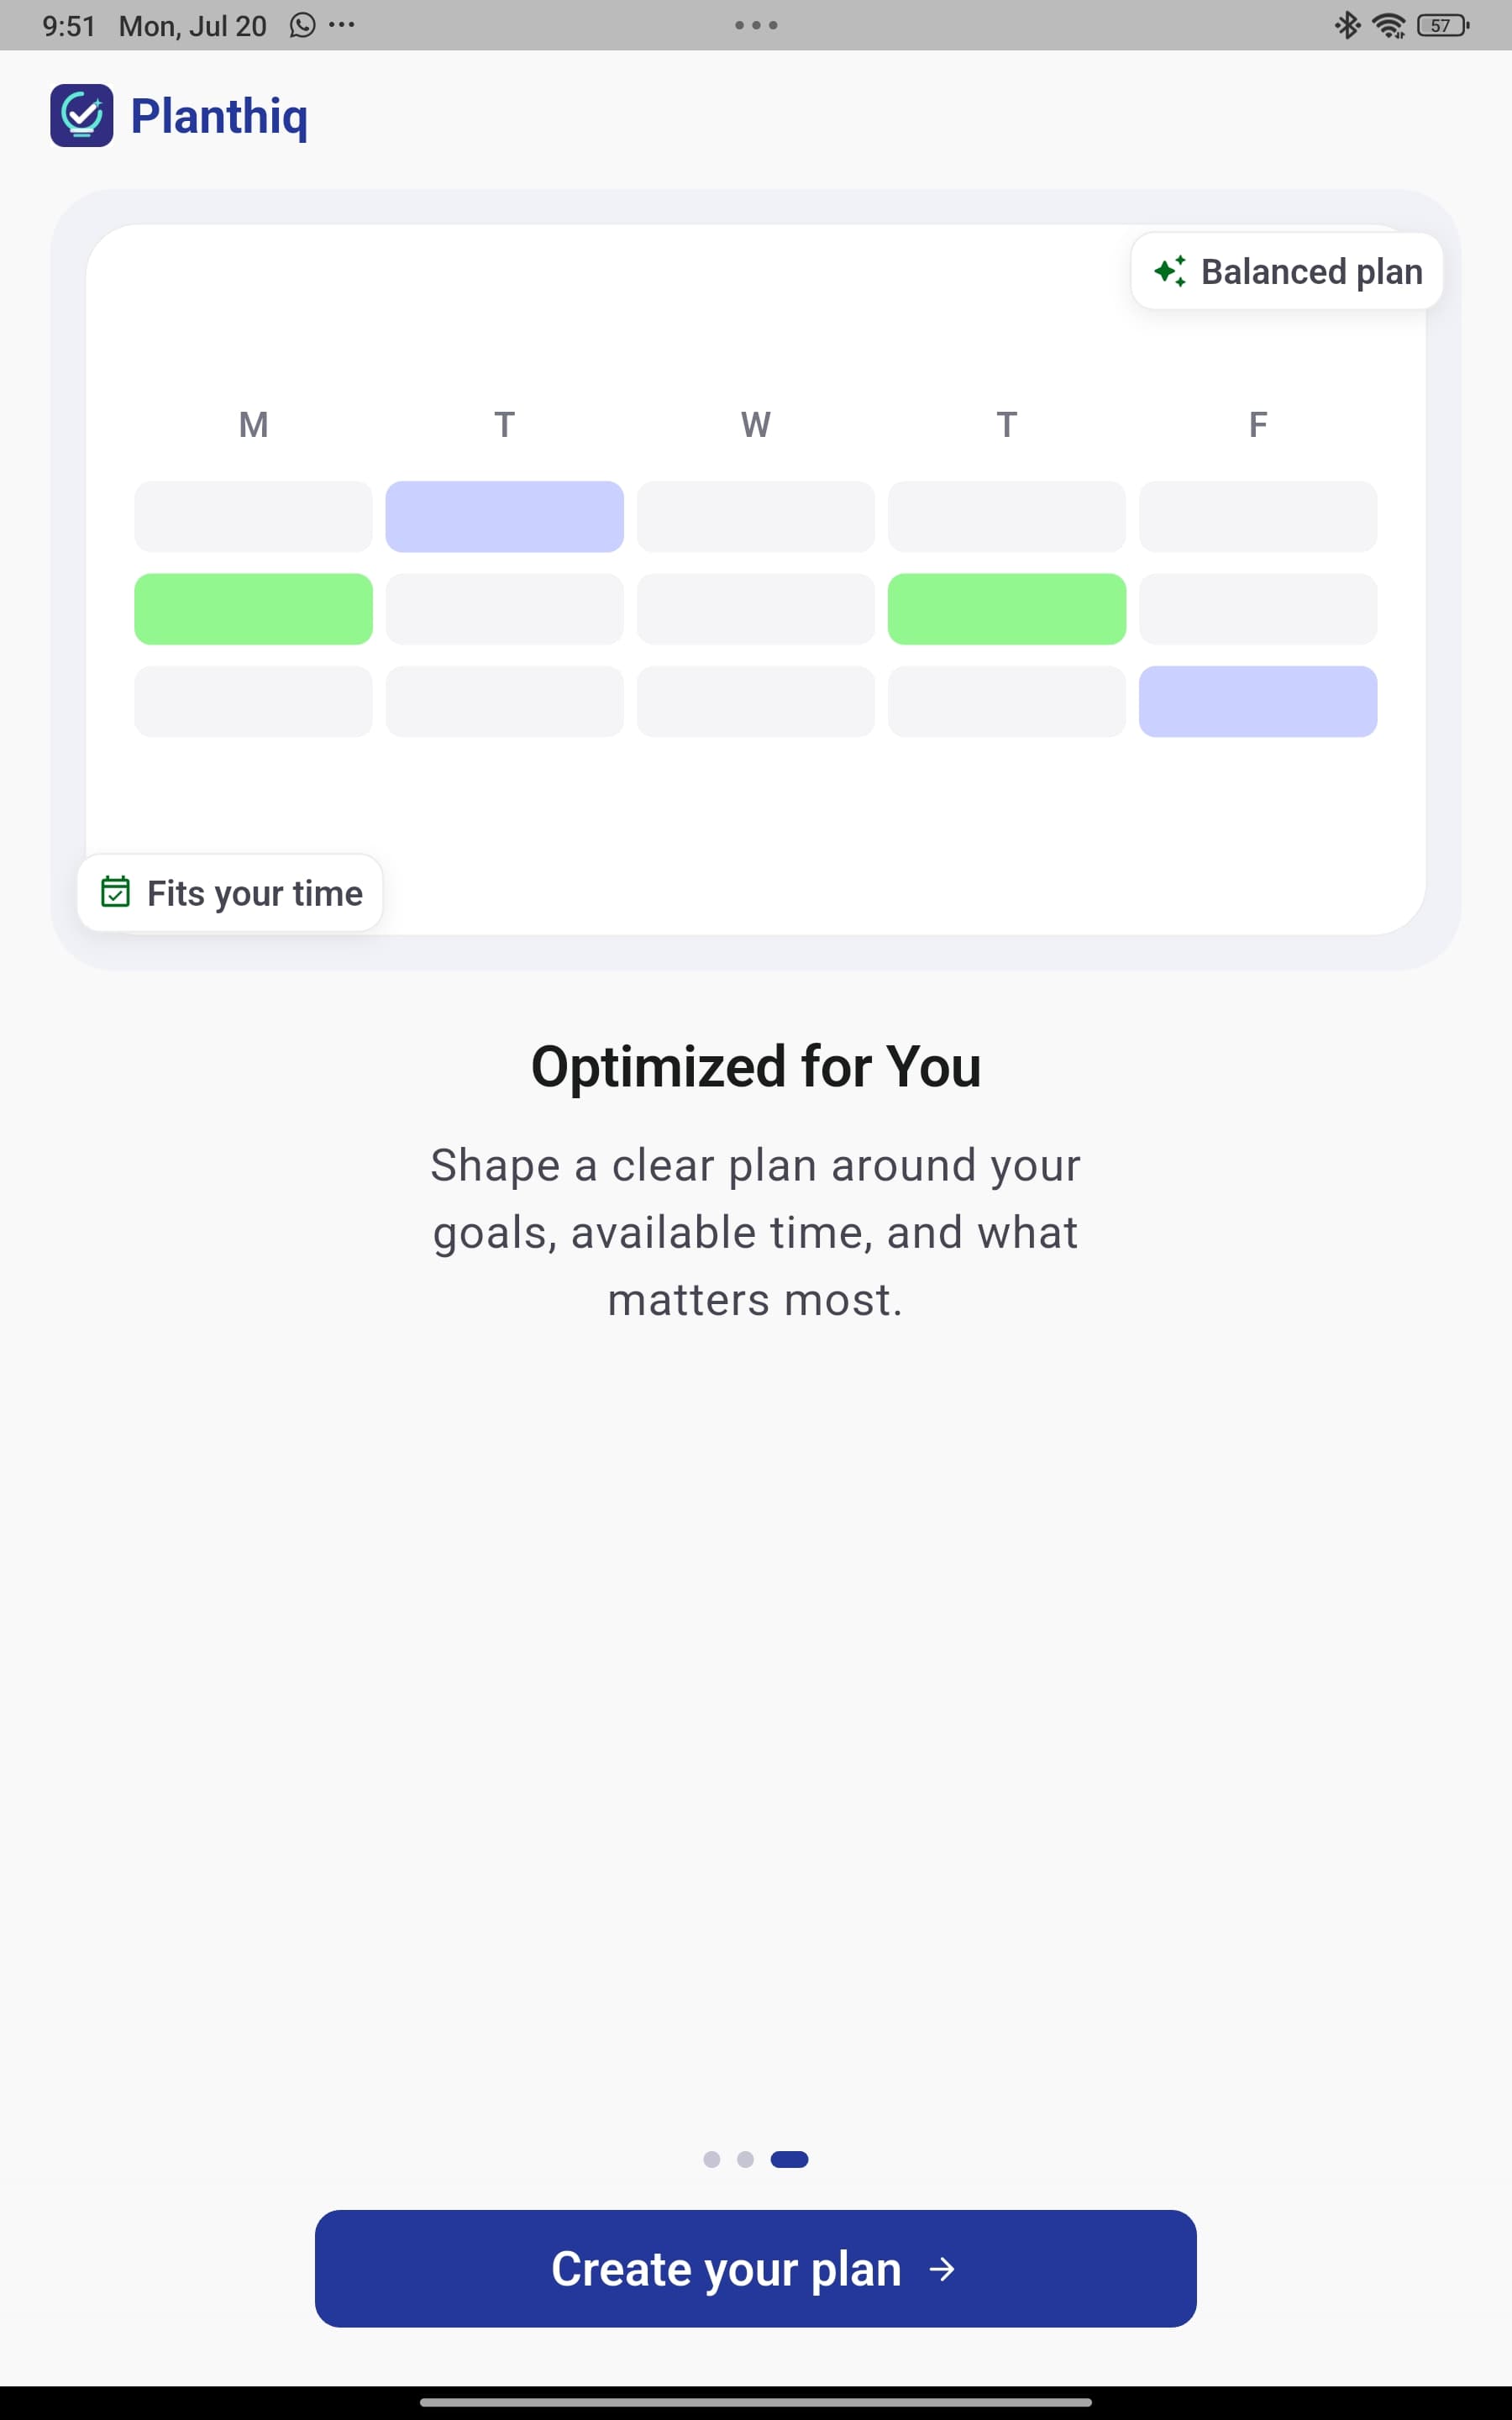This screenshot has width=1512, height=2420.
Task: Select the green Monday schedule block
Action: coord(253,609)
